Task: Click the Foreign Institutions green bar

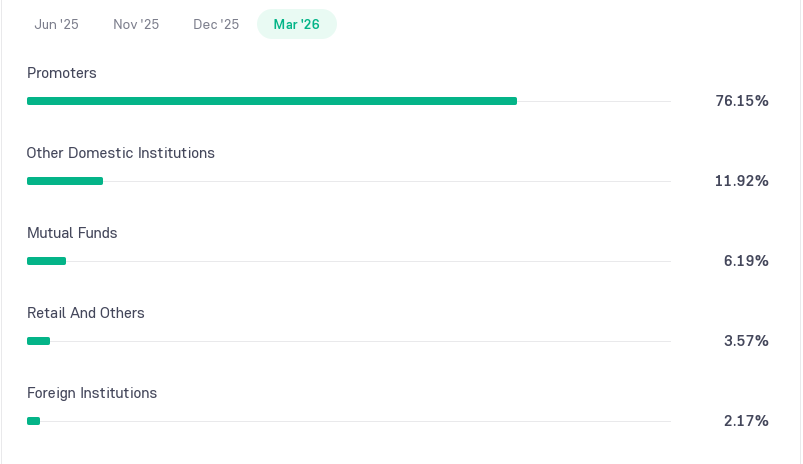Action: [33, 420]
